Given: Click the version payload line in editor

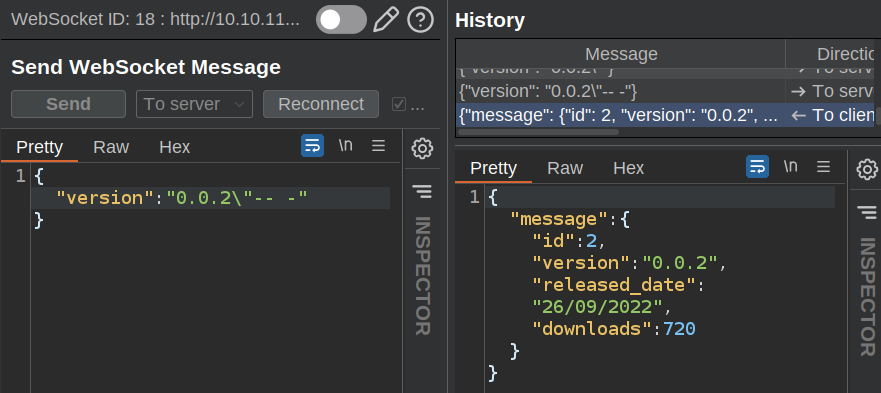Looking at the screenshot, I should 211,198.
